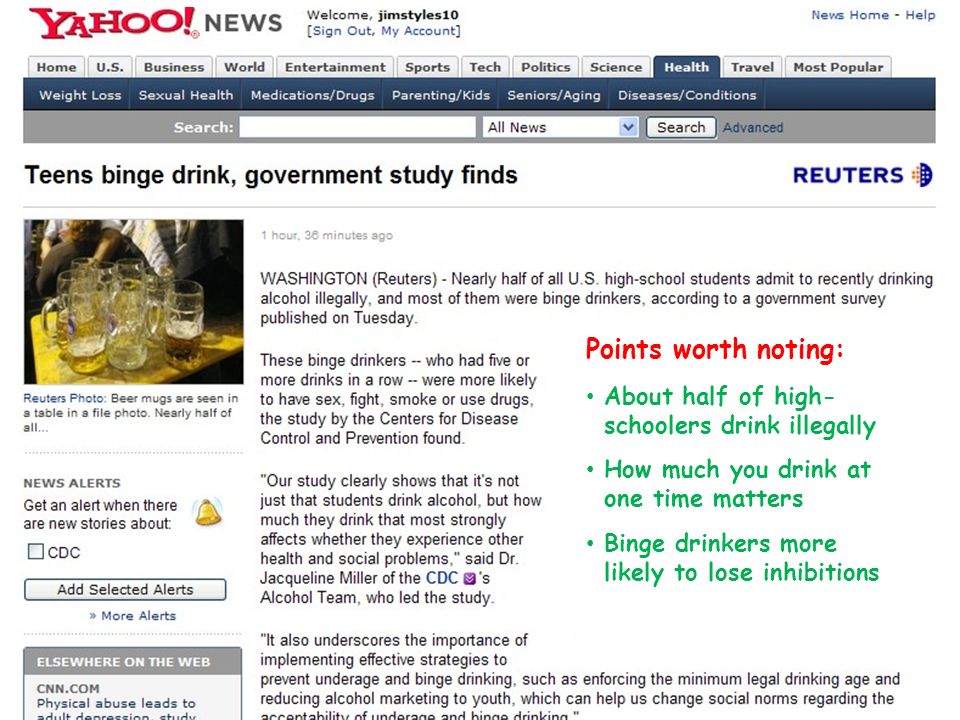Click the Reuters logo icon
Image resolution: width=960 pixels, height=720 pixels.
pos(922,175)
